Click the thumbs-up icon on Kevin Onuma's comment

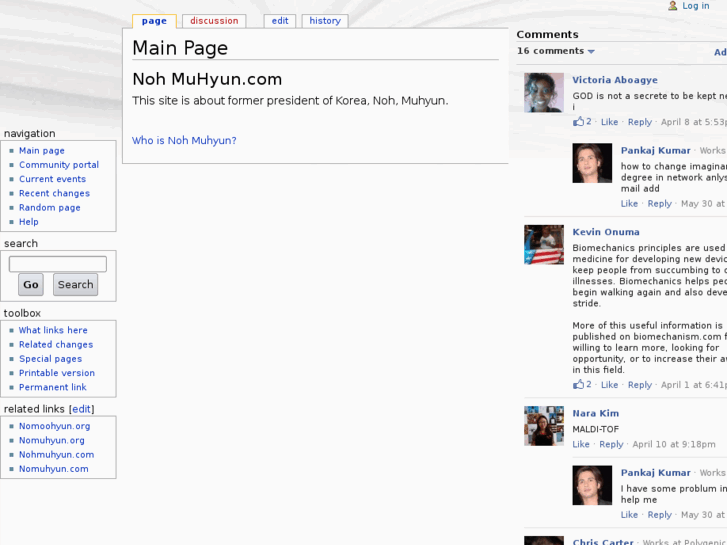578,385
